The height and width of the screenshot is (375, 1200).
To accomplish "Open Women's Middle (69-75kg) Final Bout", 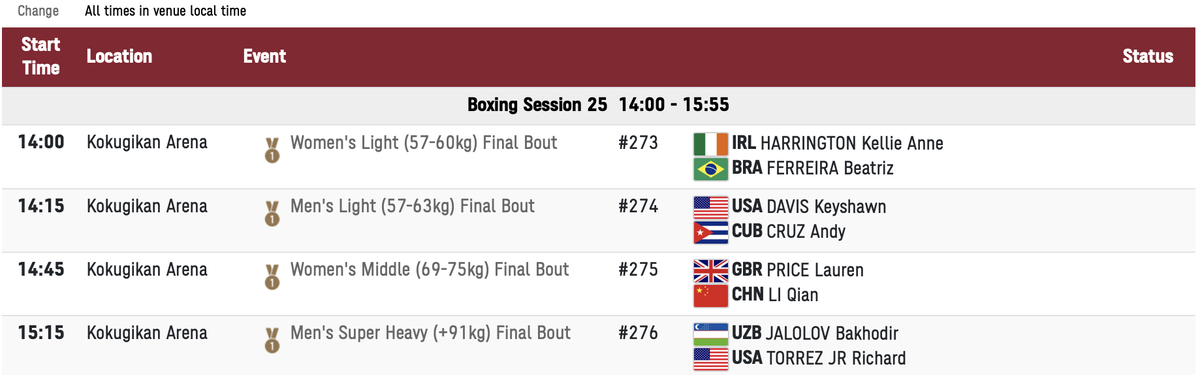I will [430, 270].
